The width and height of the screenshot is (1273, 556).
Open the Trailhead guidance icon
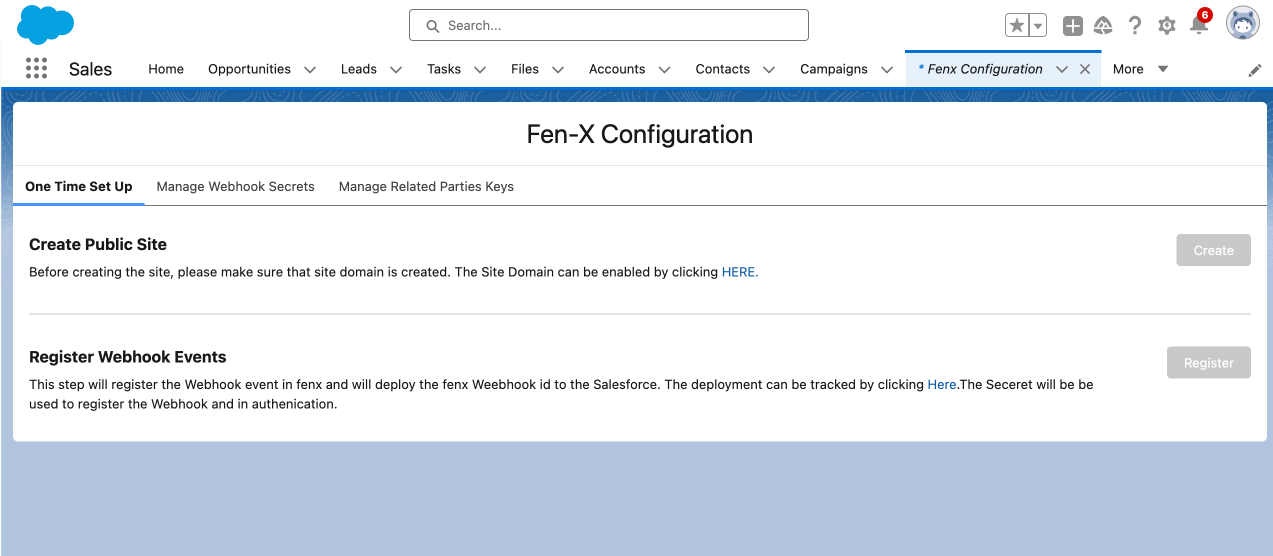click(x=1103, y=26)
